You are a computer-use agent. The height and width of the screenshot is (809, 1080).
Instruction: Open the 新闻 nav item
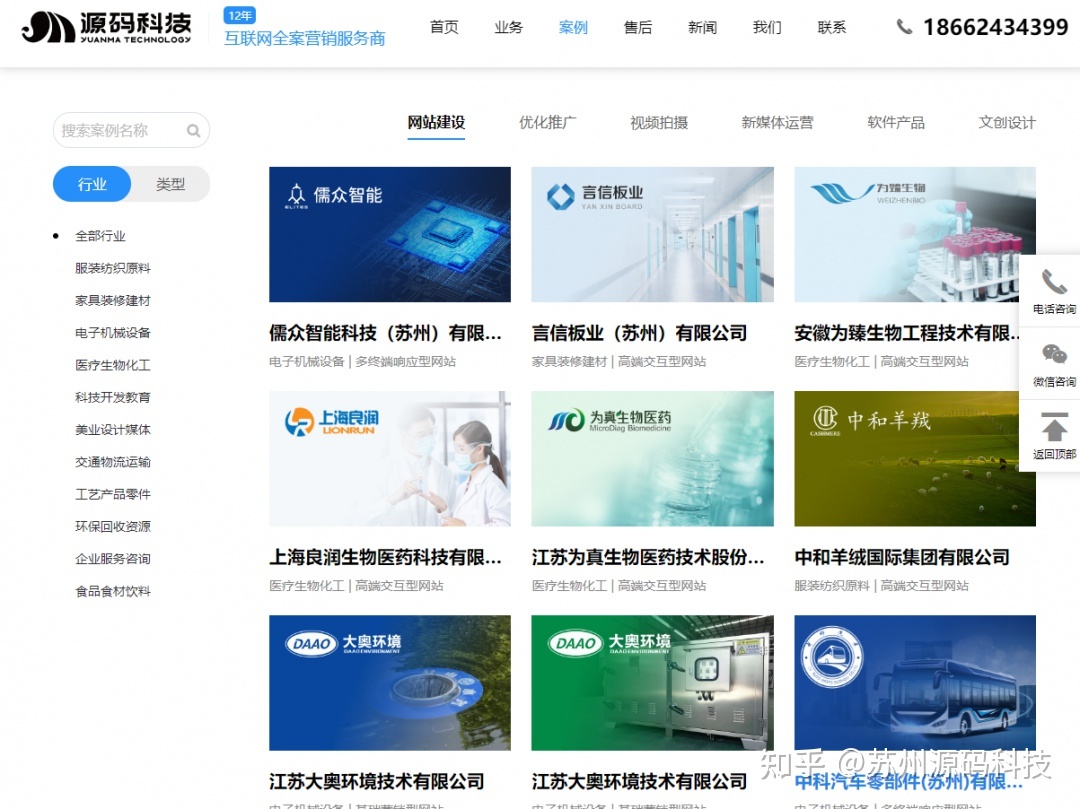pos(703,28)
